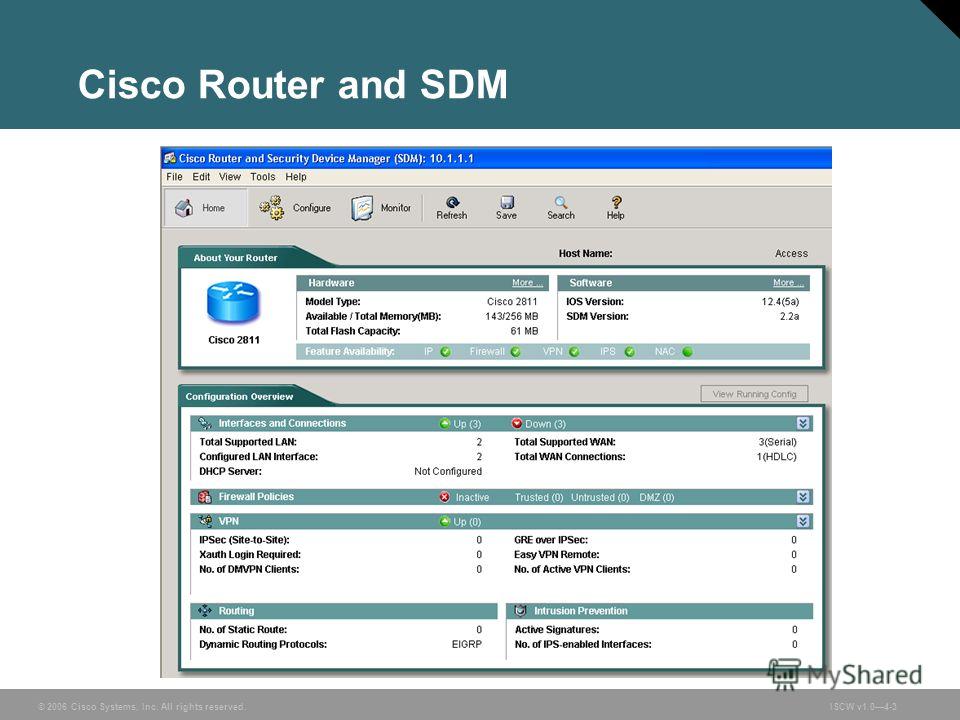Image resolution: width=960 pixels, height=720 pixels.
Task: Select the Configuration Overview tab header
Action: pyautogui.click(x=239, y=396)
